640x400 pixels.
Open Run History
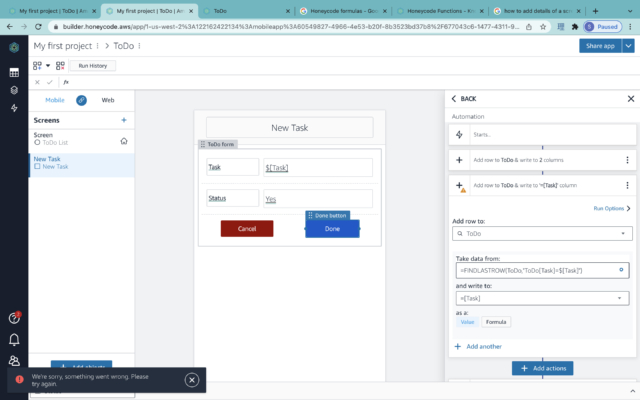(93, 66)
